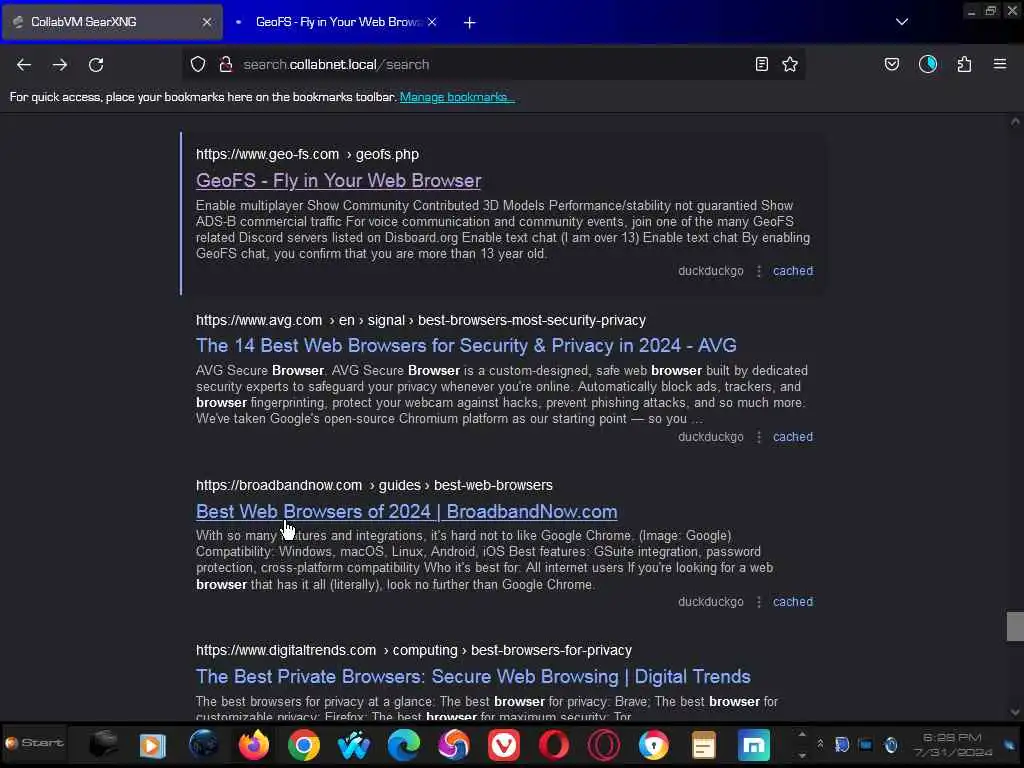Launch Opera from the taskbar
1024x768 pixels.
554,745
